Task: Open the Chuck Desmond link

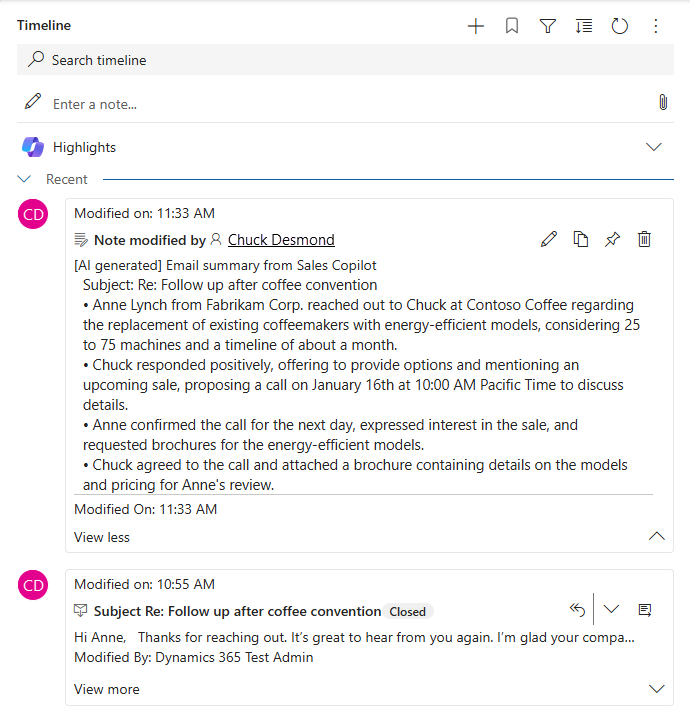Action: pyautogui.click(x=281, y=240)
